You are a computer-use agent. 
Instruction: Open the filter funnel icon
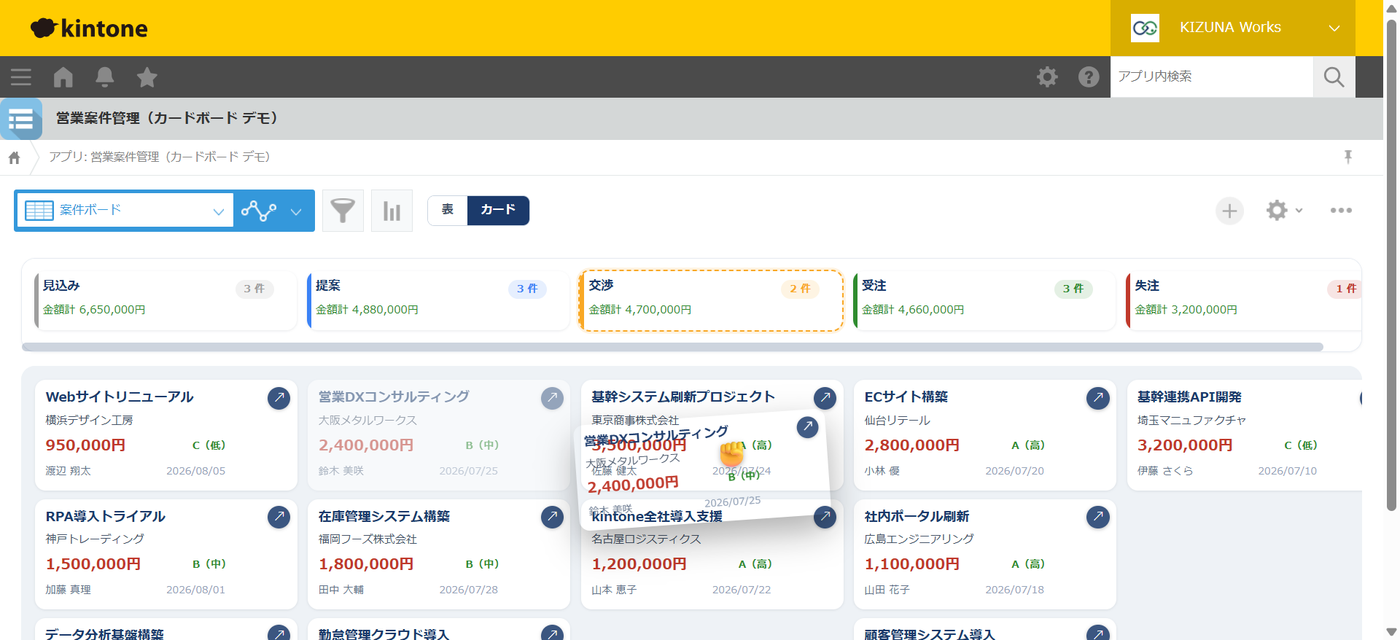343,211
